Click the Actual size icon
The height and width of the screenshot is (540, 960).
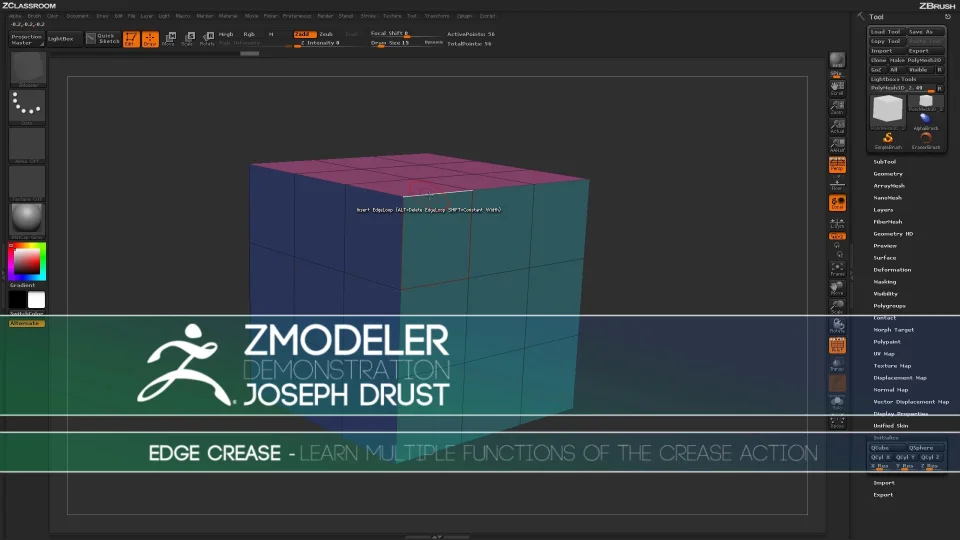click(x=837, y=126)
